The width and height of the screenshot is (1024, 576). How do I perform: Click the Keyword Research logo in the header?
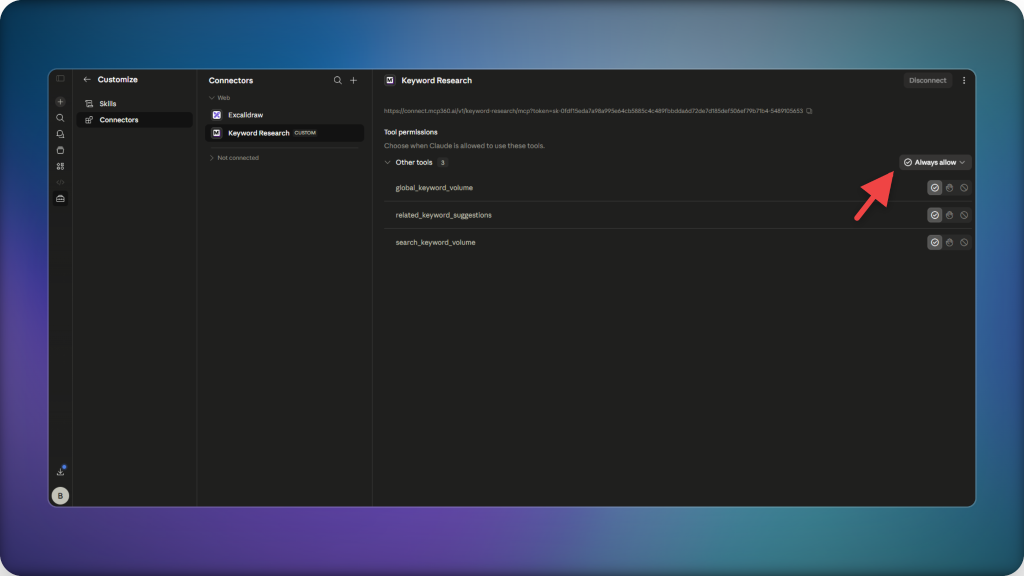[390, 80]
